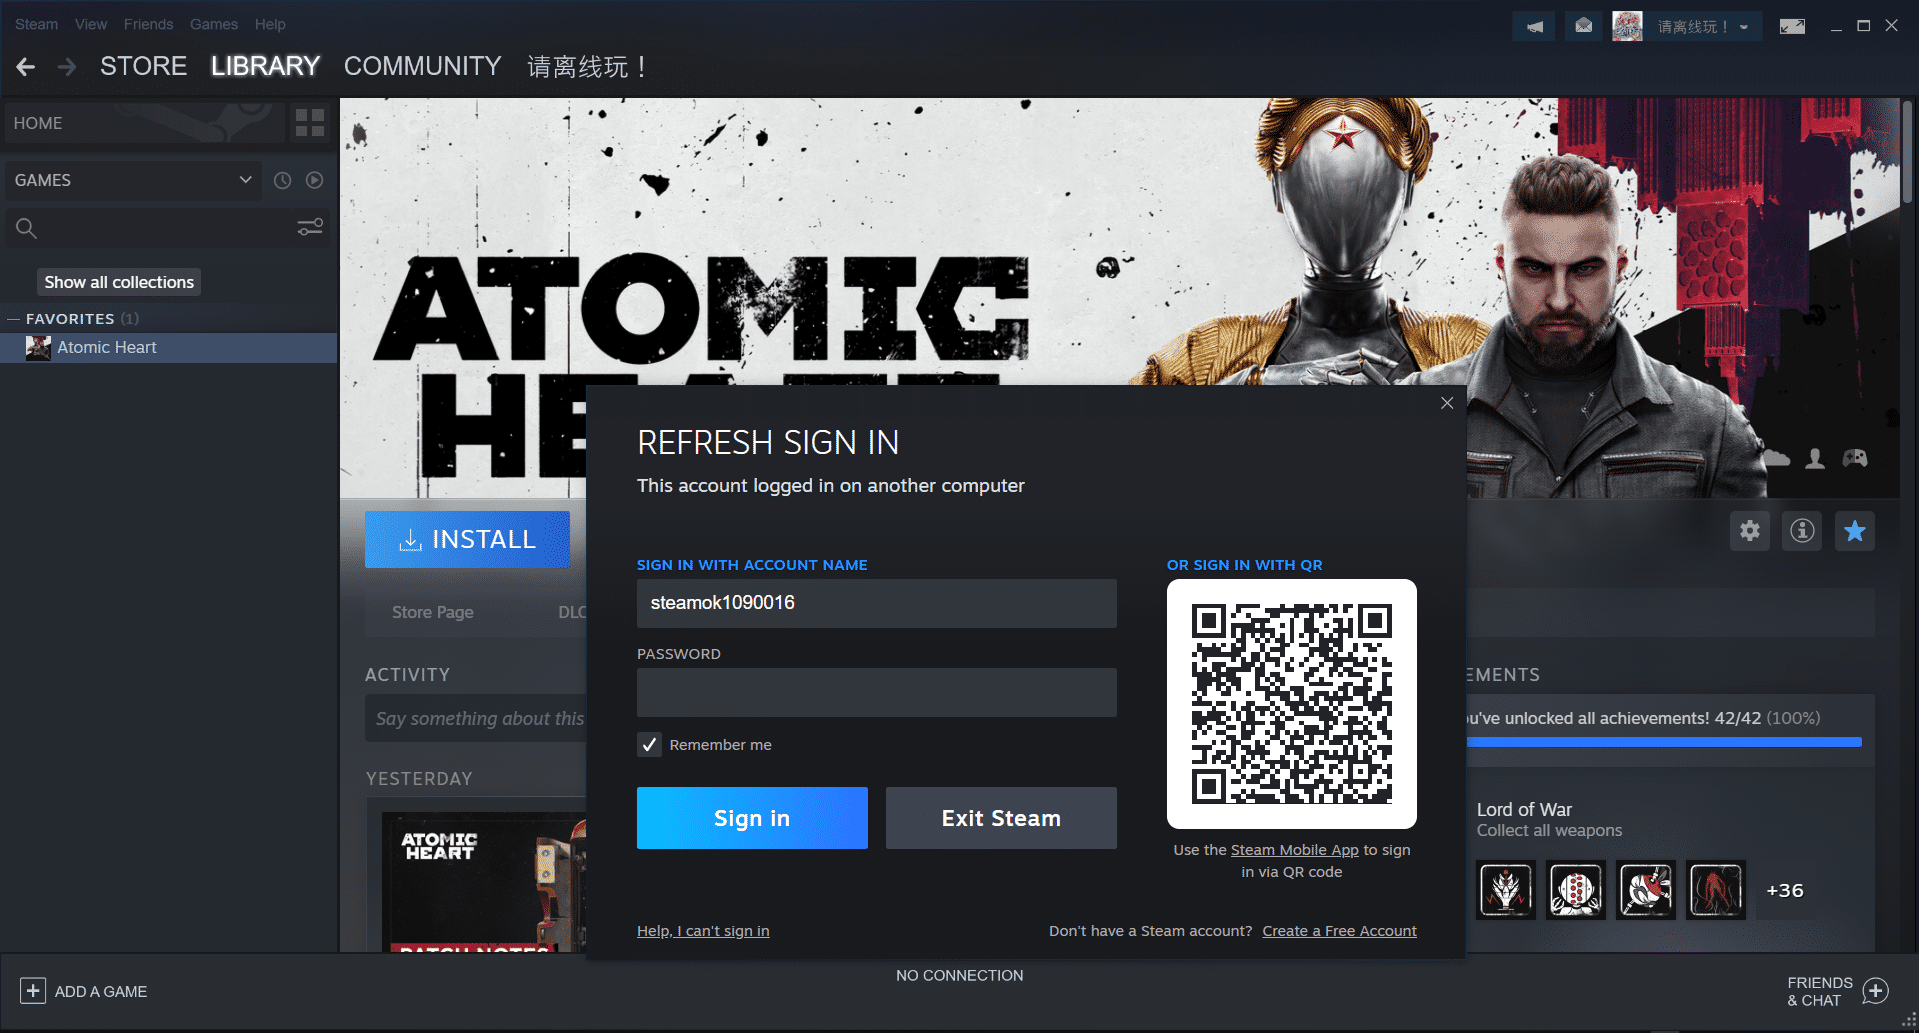1919x1033 pixels.
Task: Open the Games menu
Action: tap(214, 24)
